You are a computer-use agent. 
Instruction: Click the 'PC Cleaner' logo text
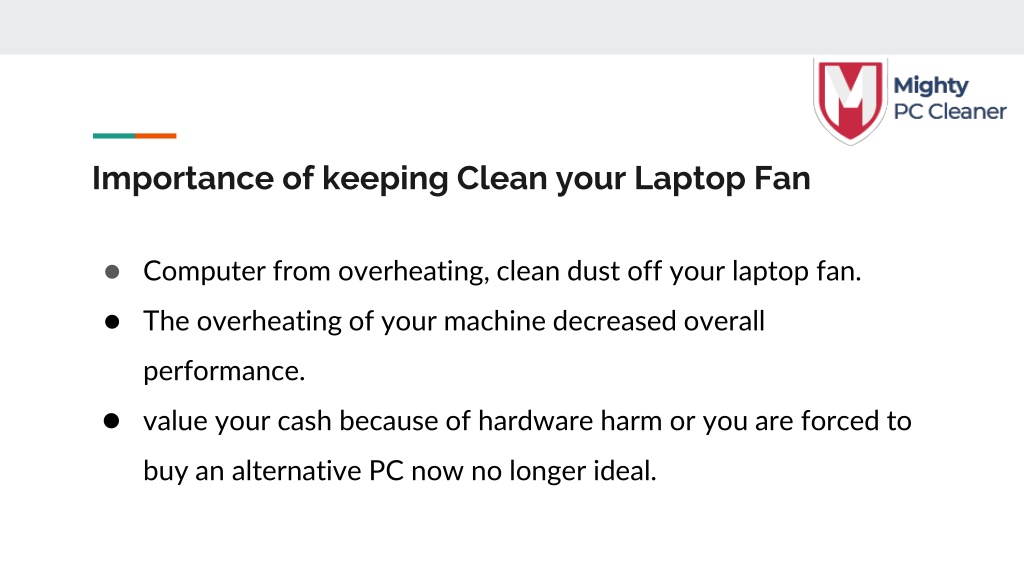click(950, 112)
